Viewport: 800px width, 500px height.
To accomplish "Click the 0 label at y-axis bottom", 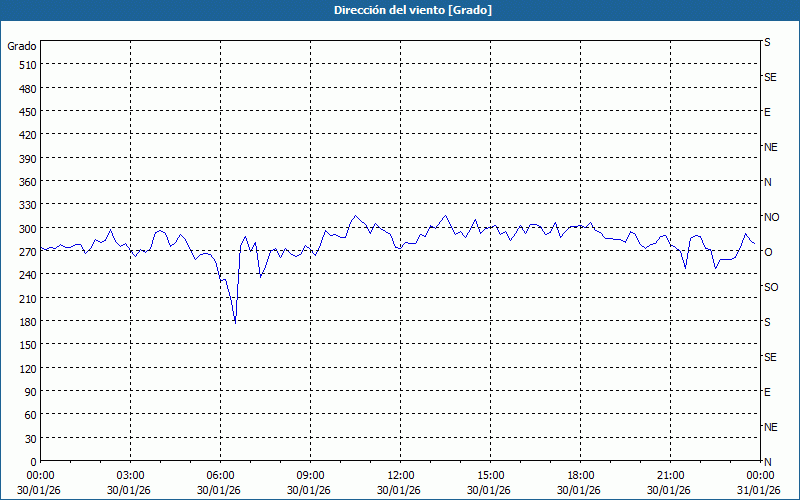I will click(32, 462).
